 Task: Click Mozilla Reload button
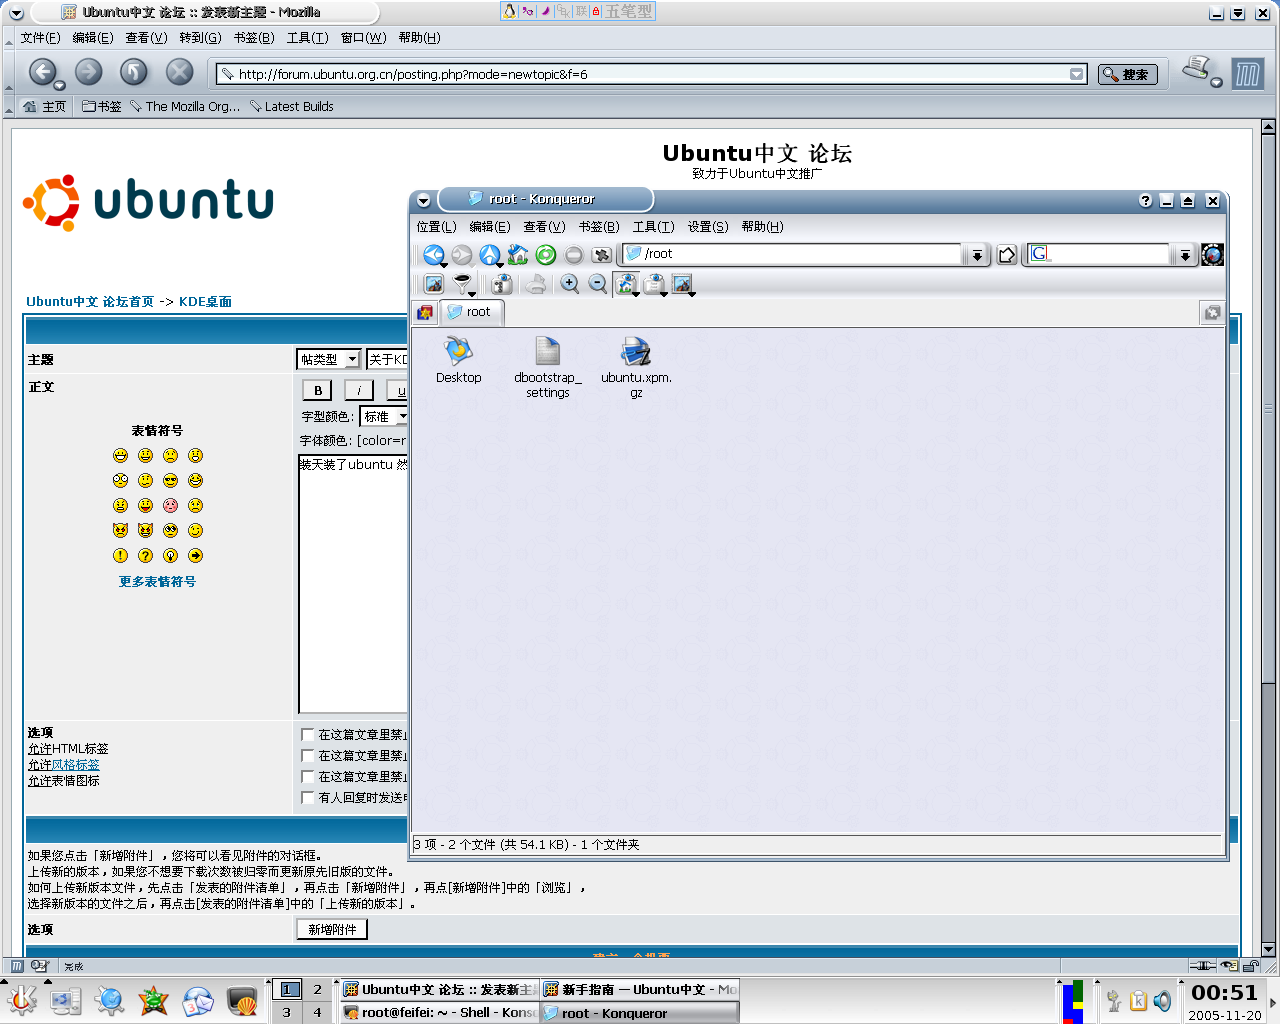(134, 72)
